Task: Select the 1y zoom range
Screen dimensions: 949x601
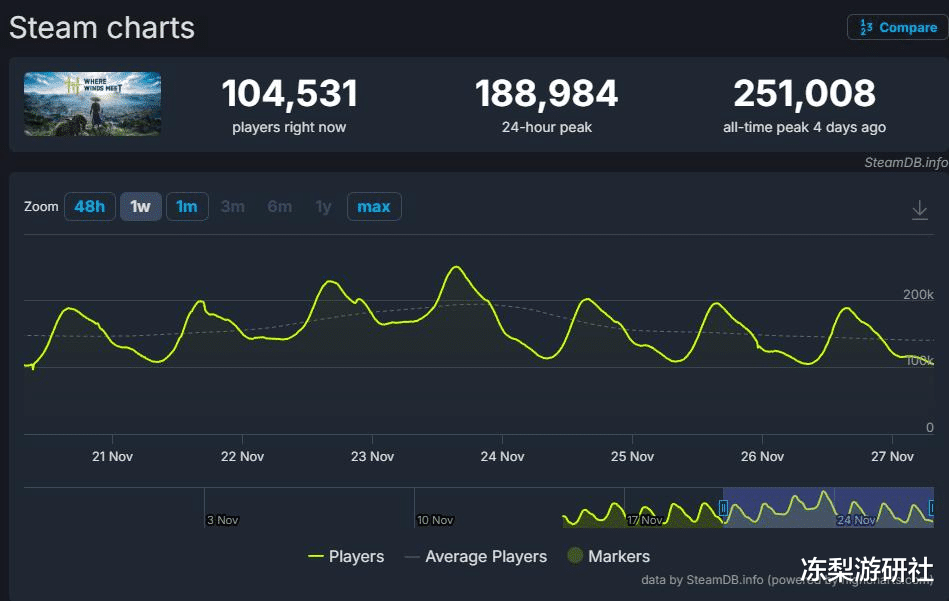Action: click(x=323, y=206)
